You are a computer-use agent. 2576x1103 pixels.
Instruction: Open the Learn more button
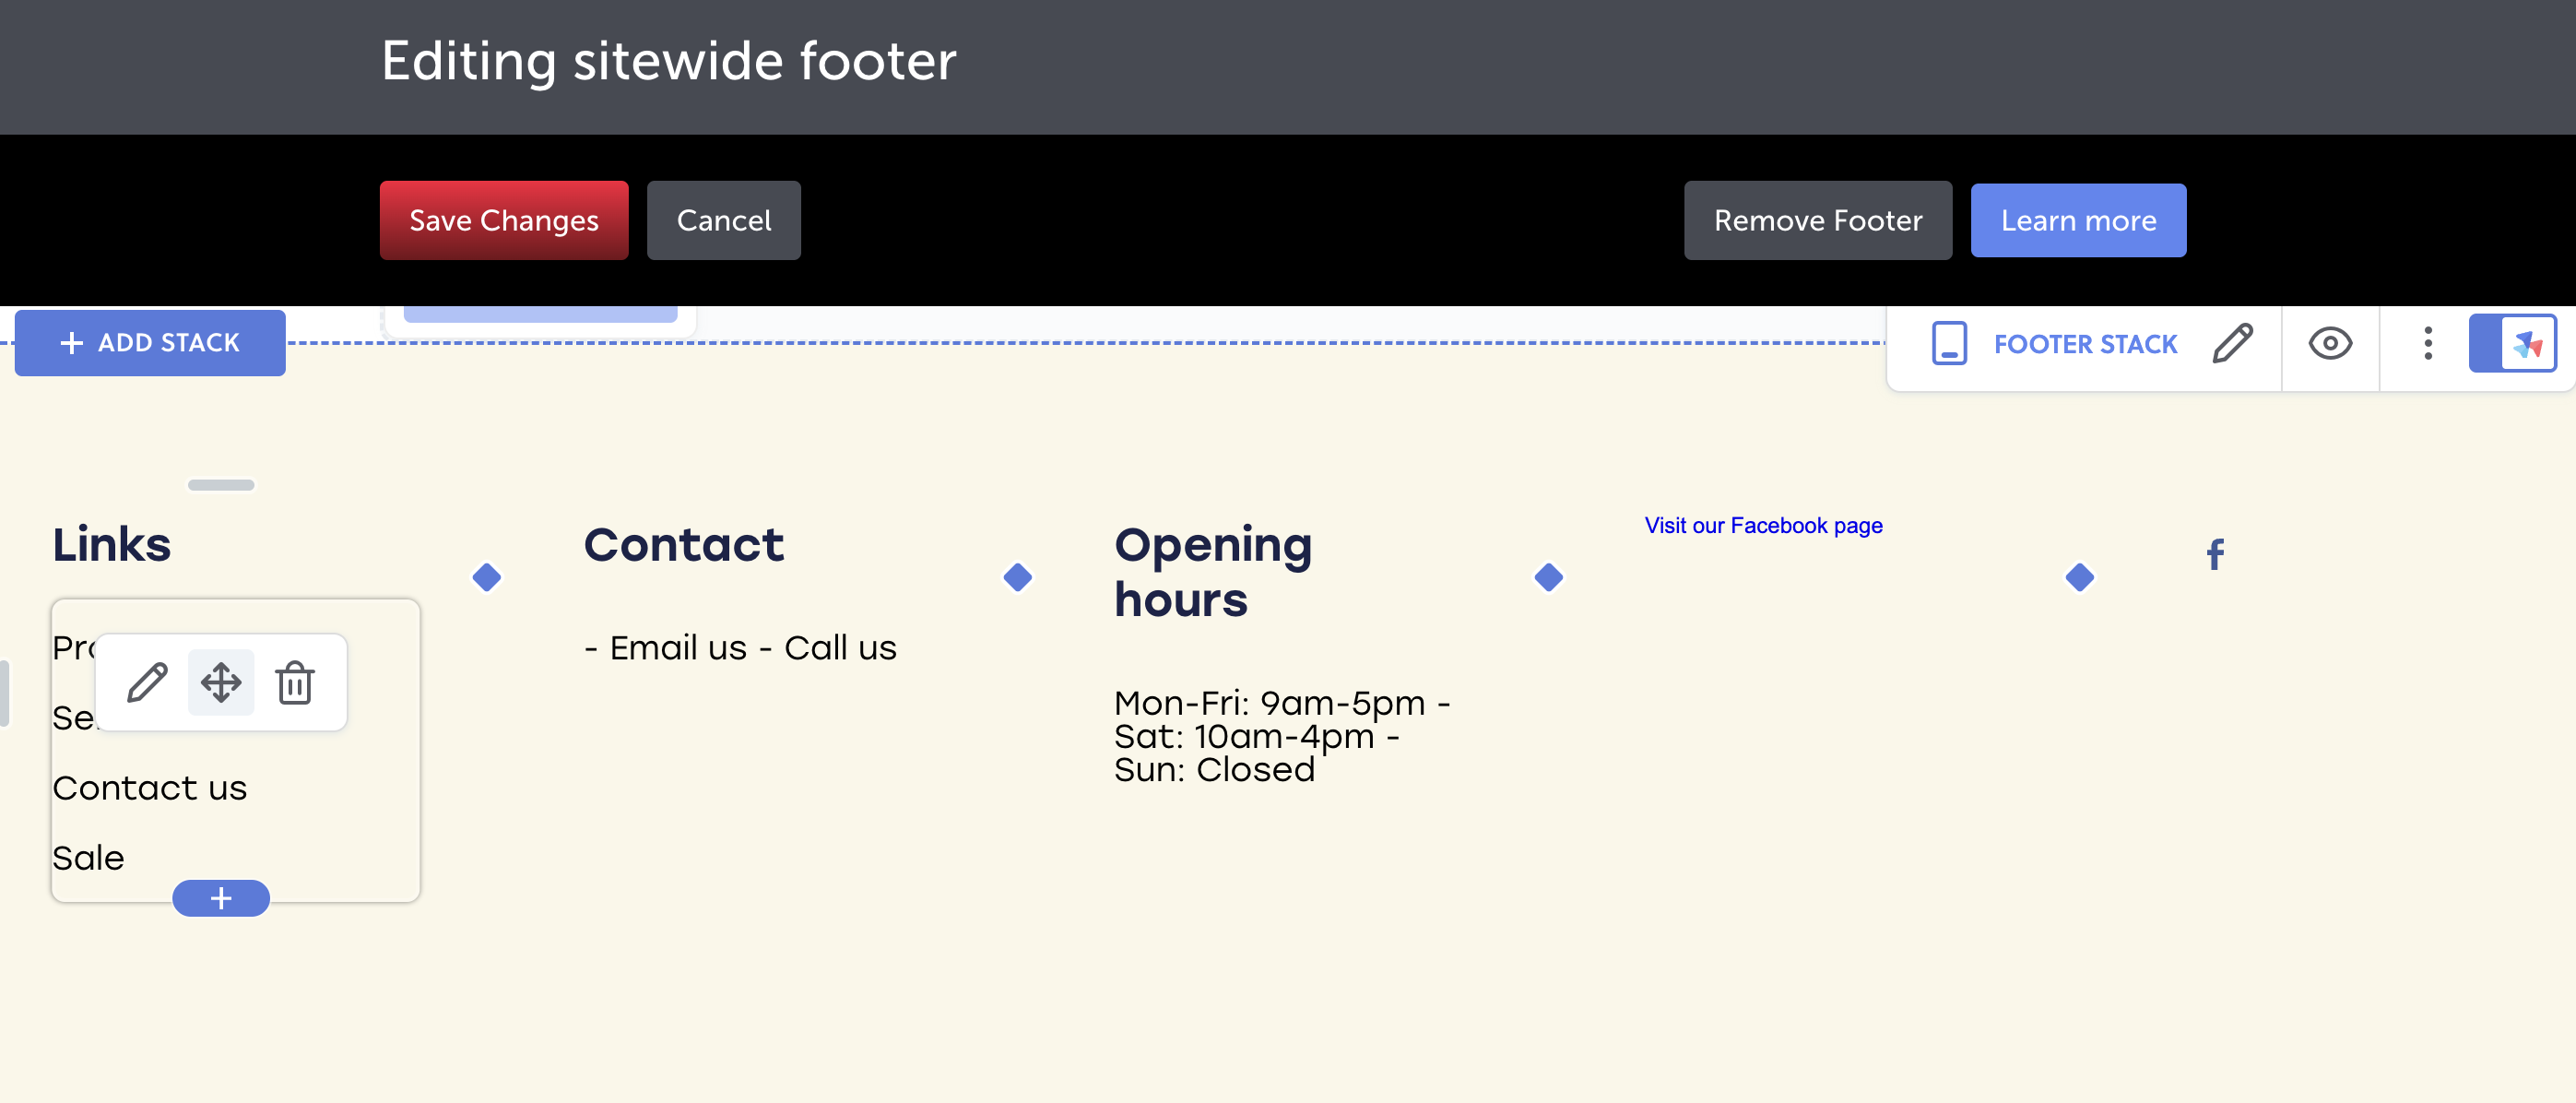click(x=2078, y=220)
